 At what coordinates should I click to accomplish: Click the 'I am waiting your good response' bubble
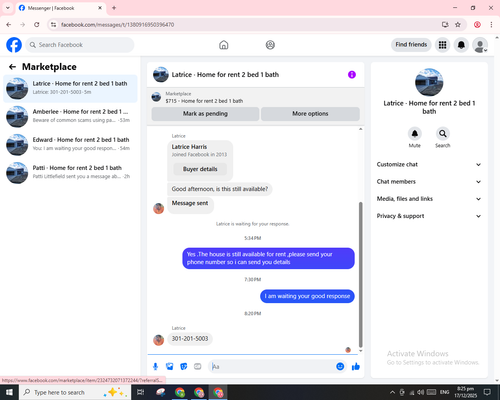coord(307,296)
